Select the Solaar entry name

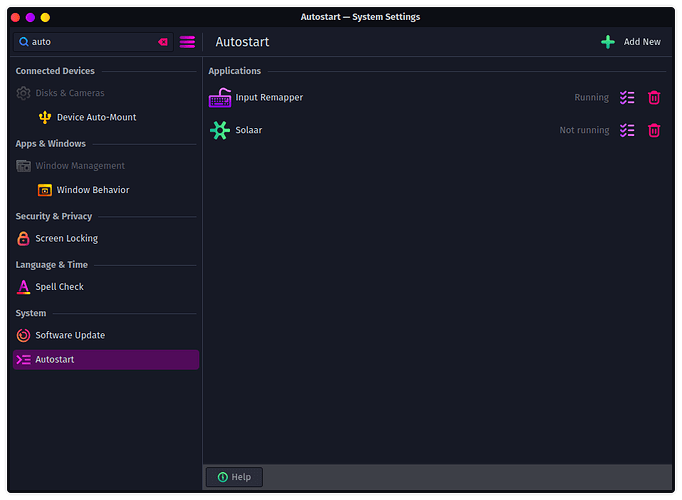pyautogui.click(x=248, y=130)
